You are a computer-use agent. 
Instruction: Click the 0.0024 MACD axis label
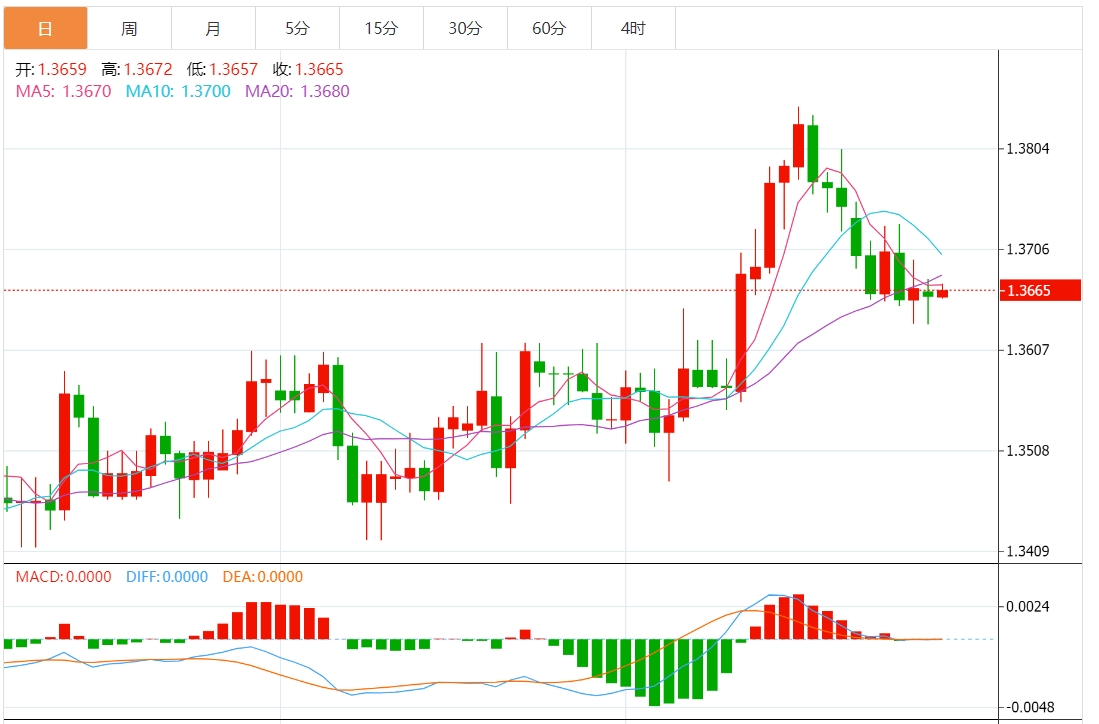point(1028,606)
